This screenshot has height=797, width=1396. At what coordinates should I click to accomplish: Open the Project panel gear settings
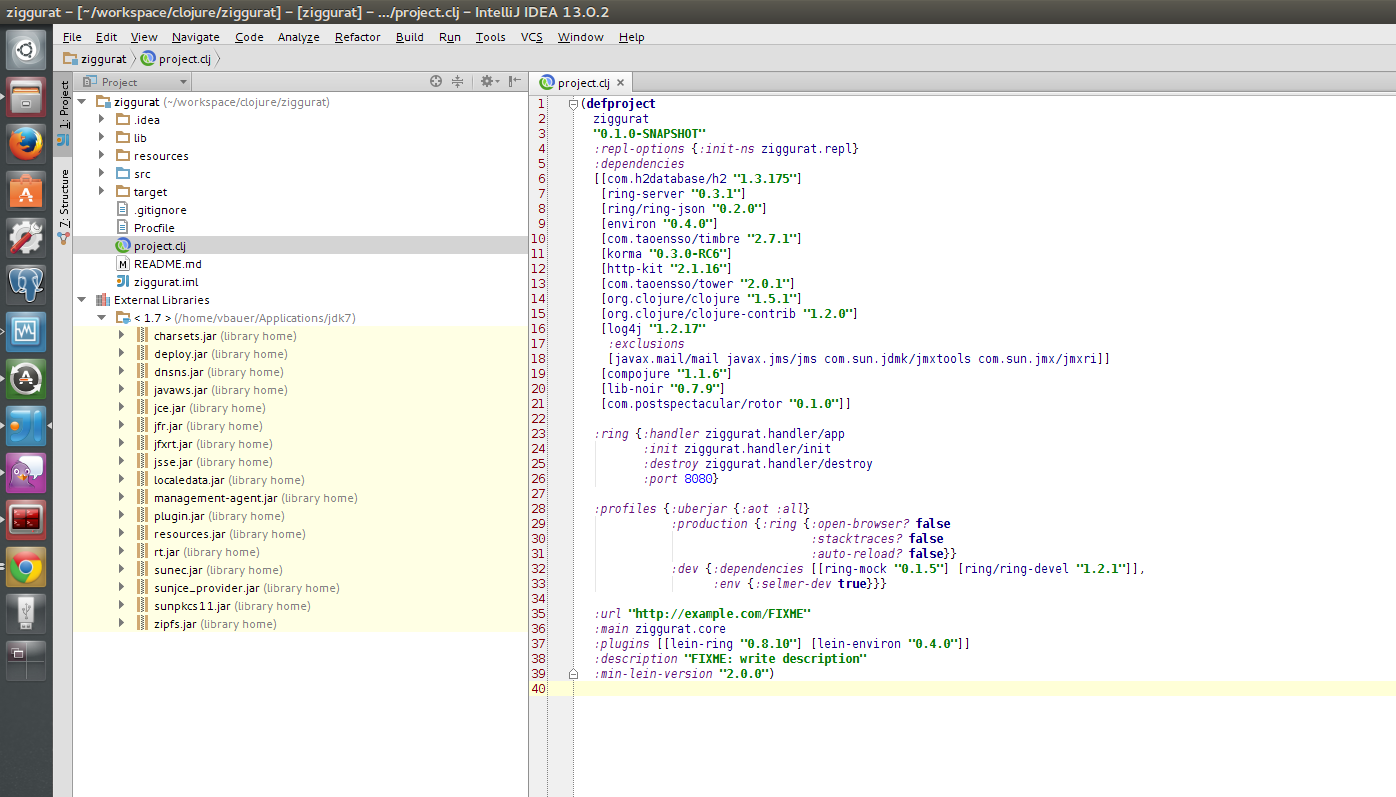488,82
